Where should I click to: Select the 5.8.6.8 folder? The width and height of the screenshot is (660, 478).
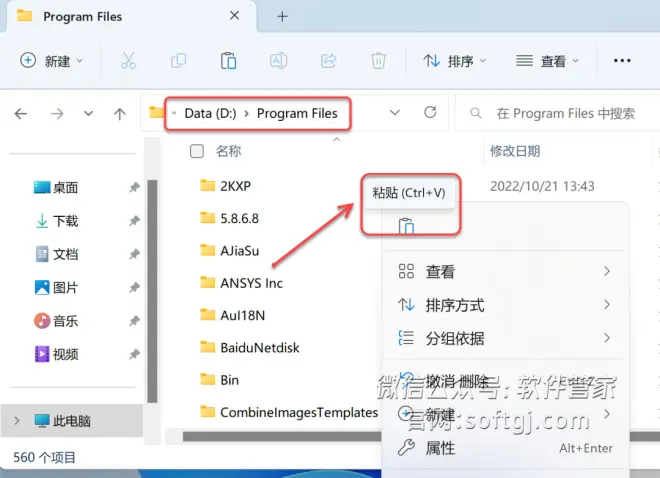(229, 218)
